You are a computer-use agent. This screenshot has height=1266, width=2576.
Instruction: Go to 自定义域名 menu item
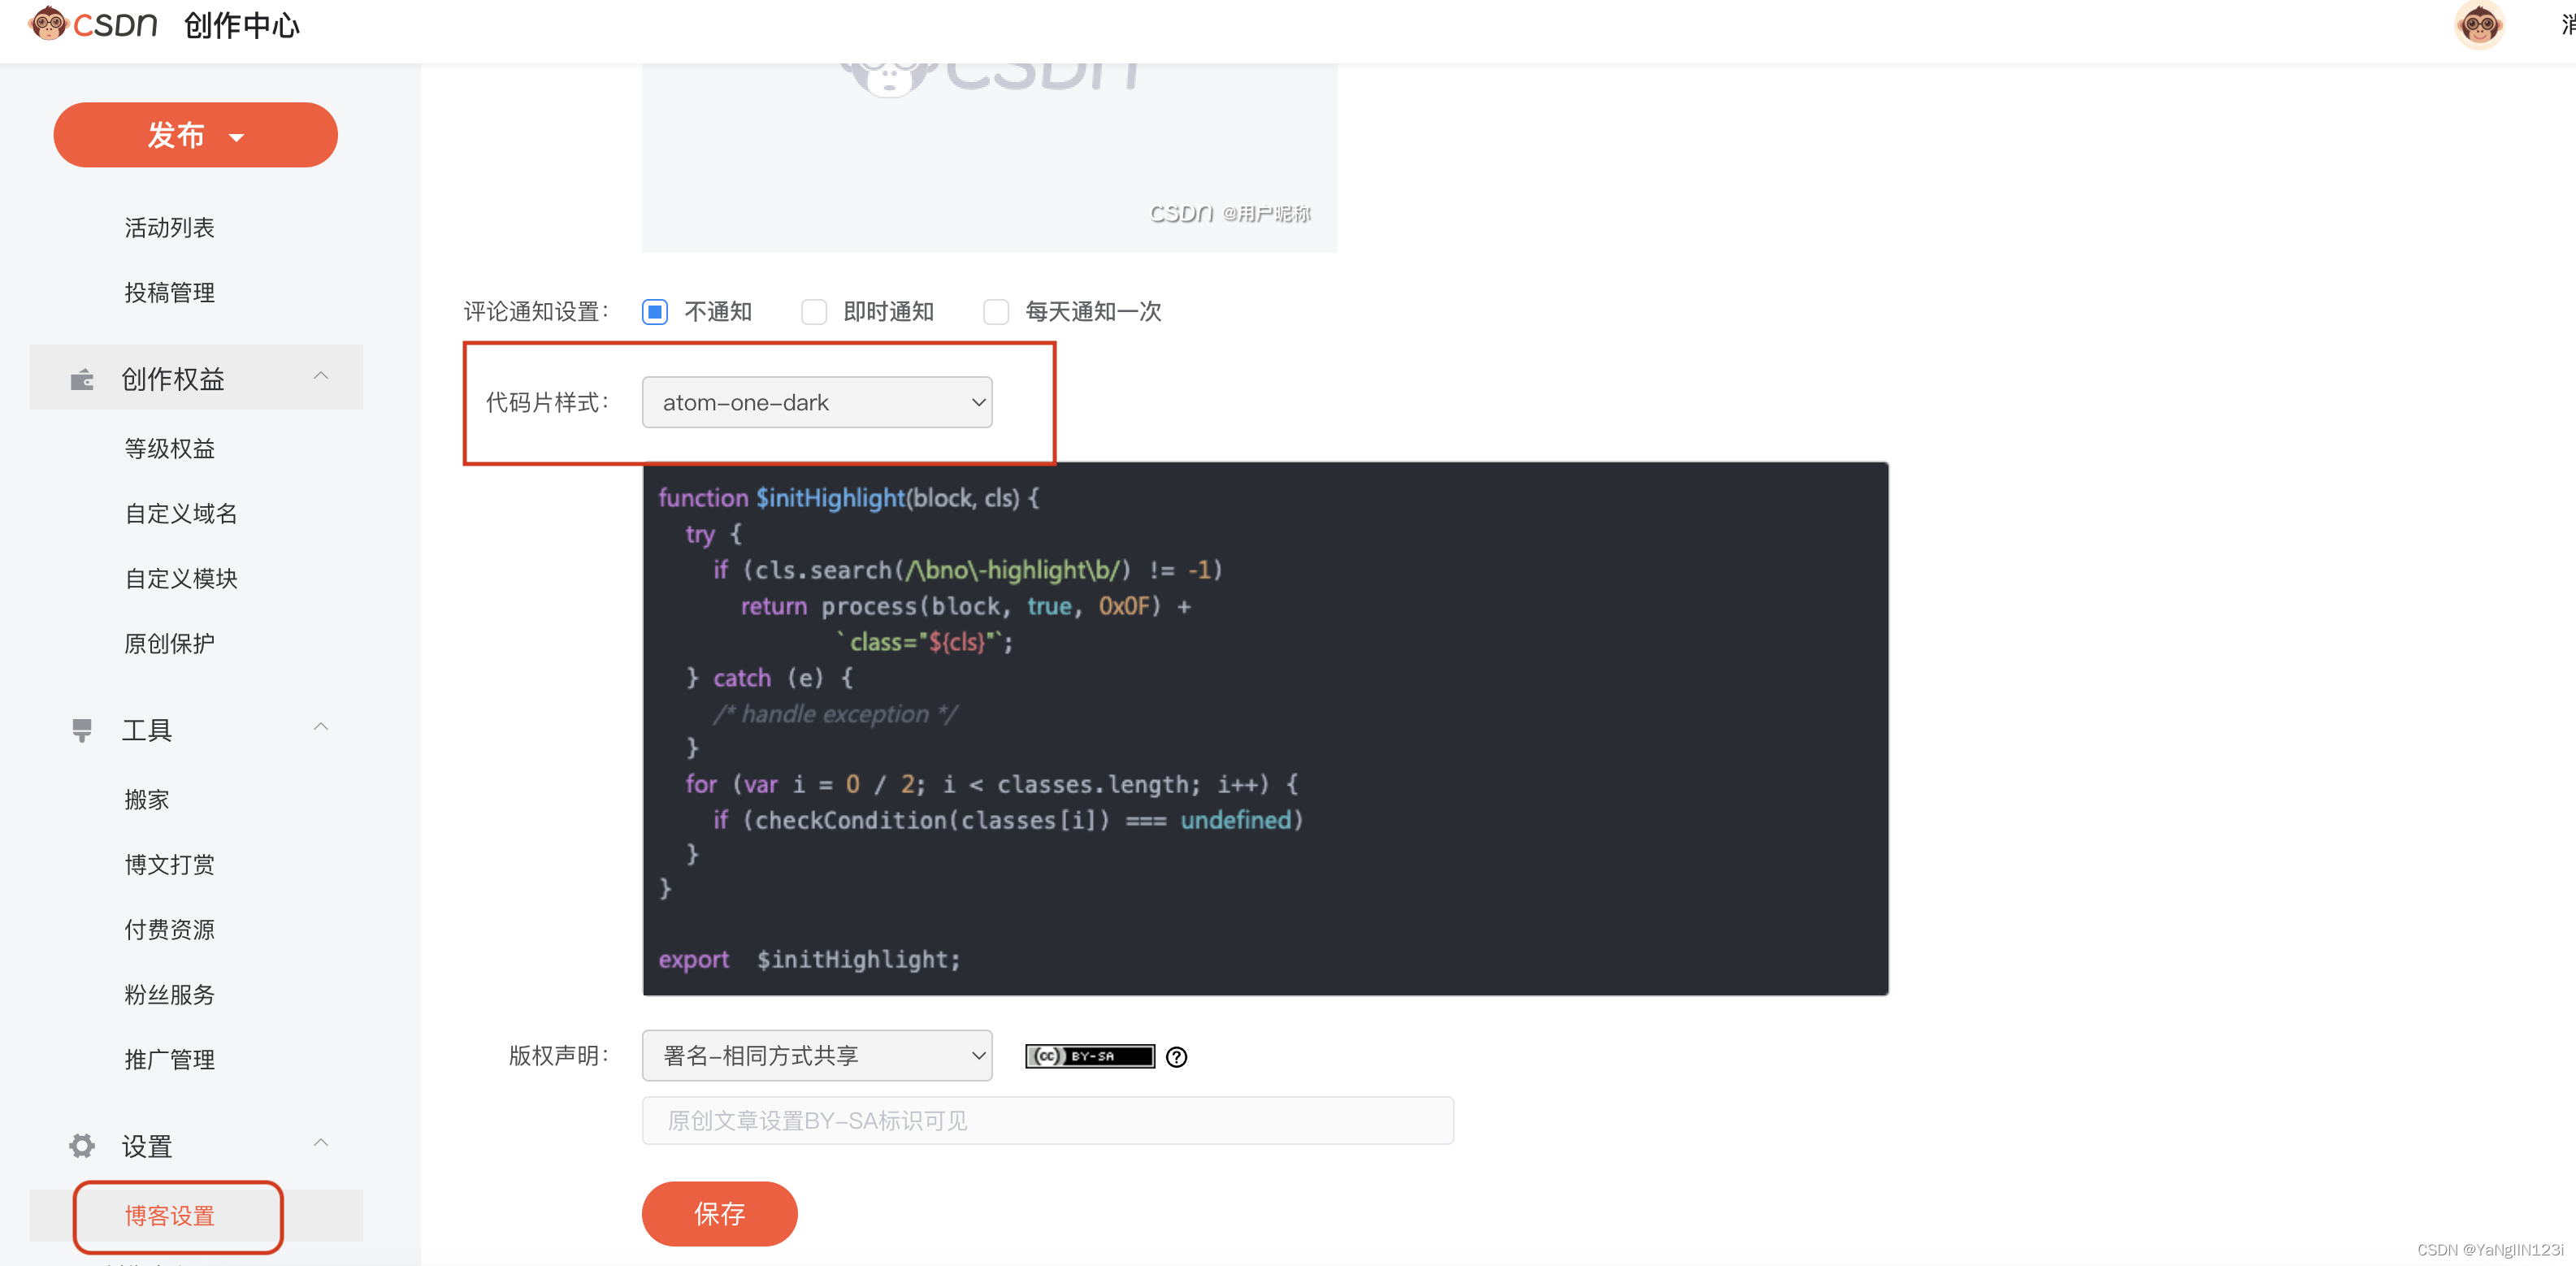(181, 514)
